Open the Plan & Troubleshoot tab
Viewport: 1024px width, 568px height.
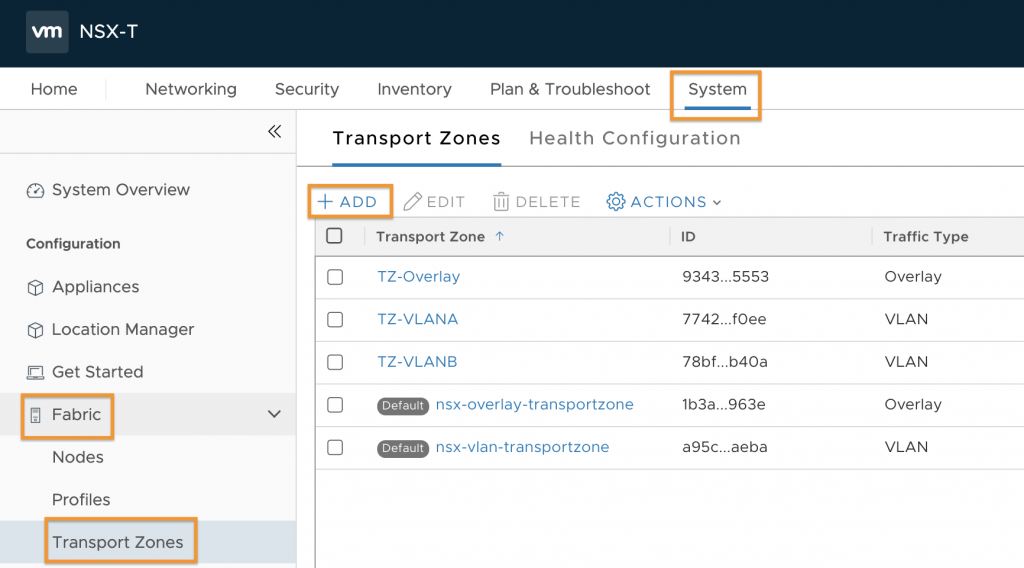click(x=570, y=89)
